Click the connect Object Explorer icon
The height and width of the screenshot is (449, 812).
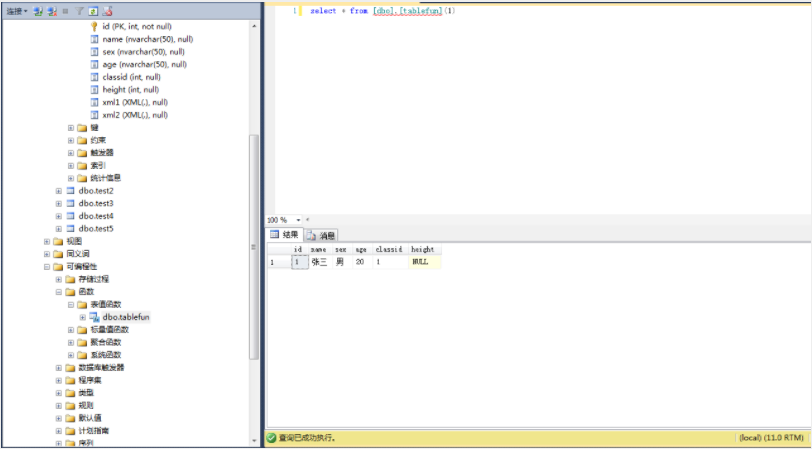[38, 10]
